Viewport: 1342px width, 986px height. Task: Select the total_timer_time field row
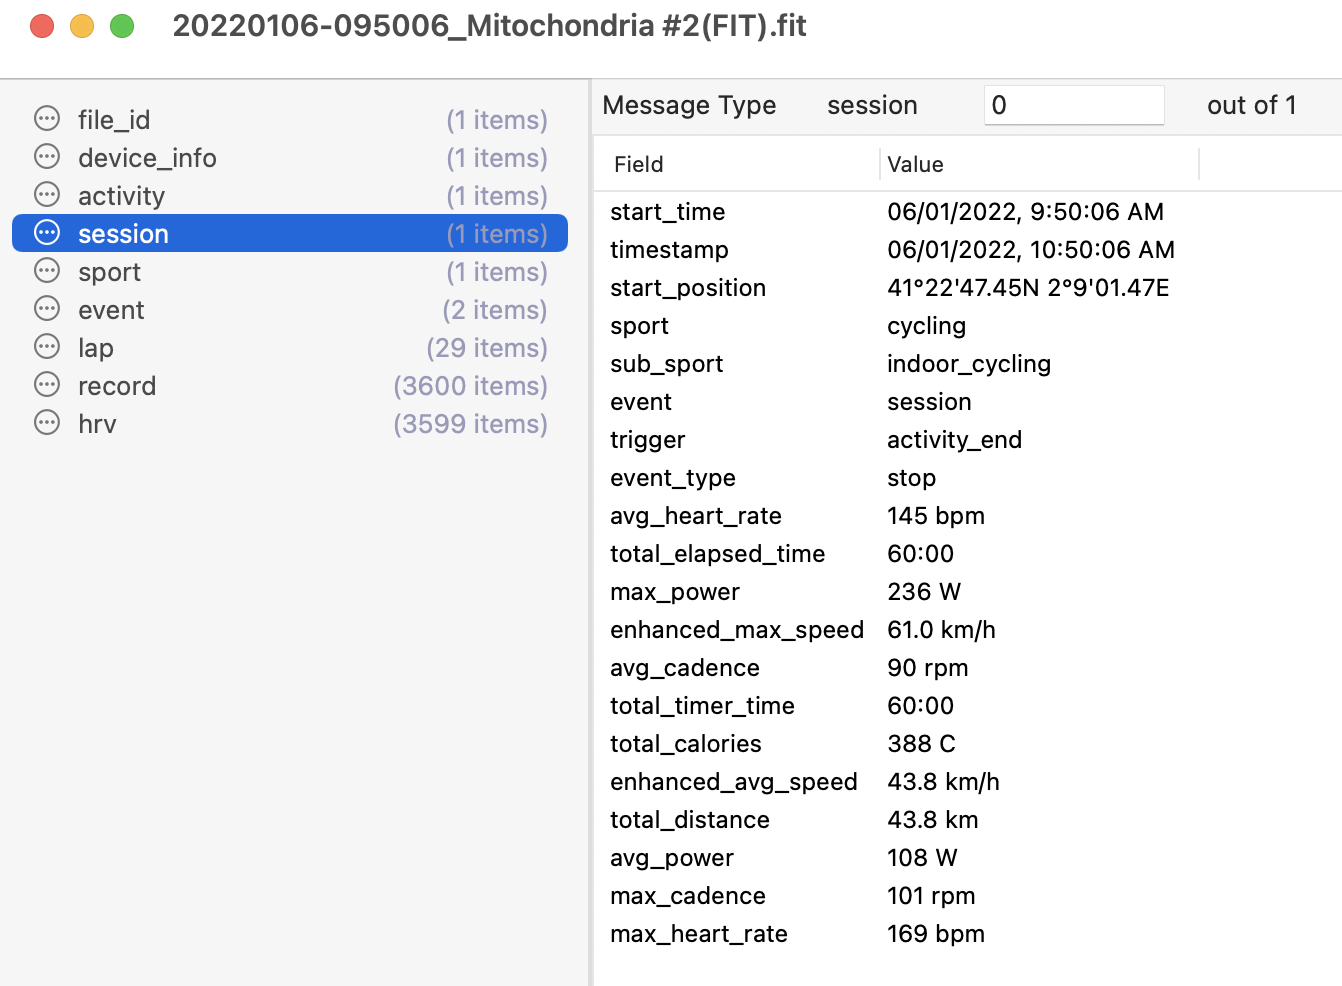click(967, 706)
